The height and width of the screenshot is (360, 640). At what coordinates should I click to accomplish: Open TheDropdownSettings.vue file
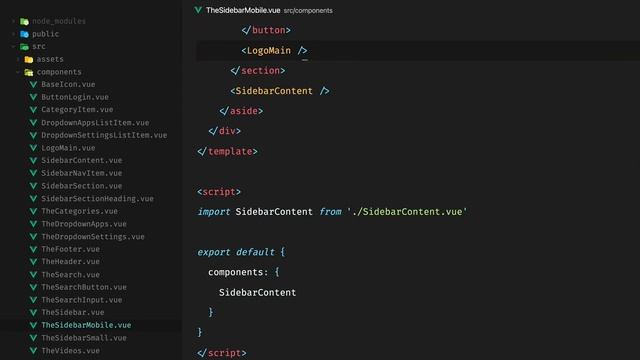[x=93, y=236]
